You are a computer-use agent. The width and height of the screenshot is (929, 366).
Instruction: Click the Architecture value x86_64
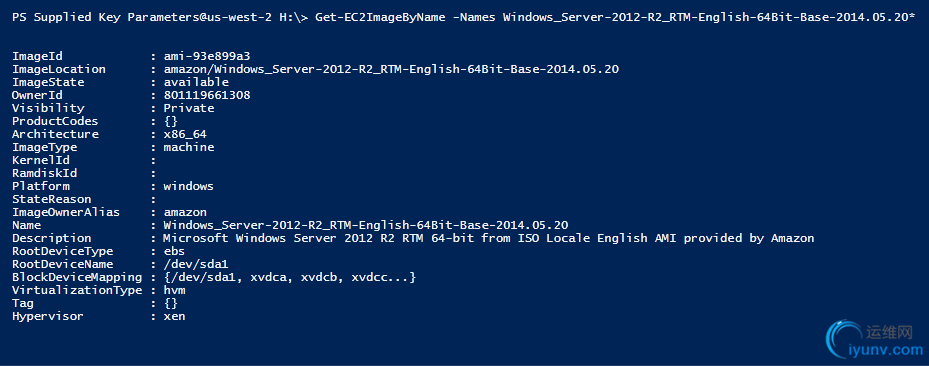point(185,134)
